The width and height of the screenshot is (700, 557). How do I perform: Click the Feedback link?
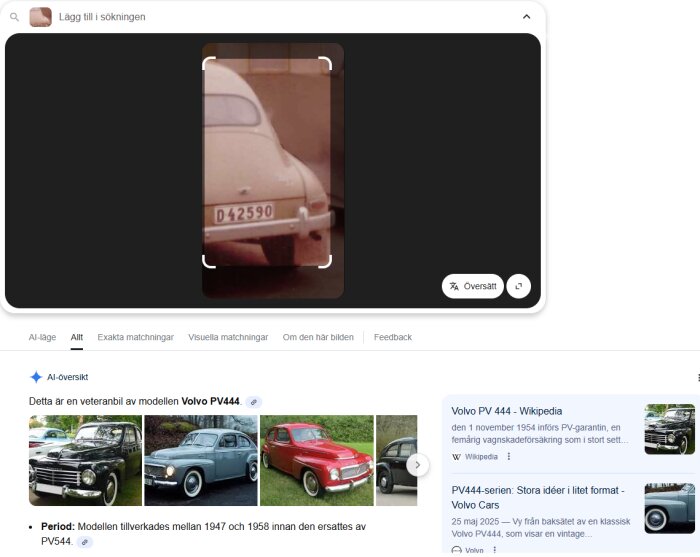click(393, 337)
